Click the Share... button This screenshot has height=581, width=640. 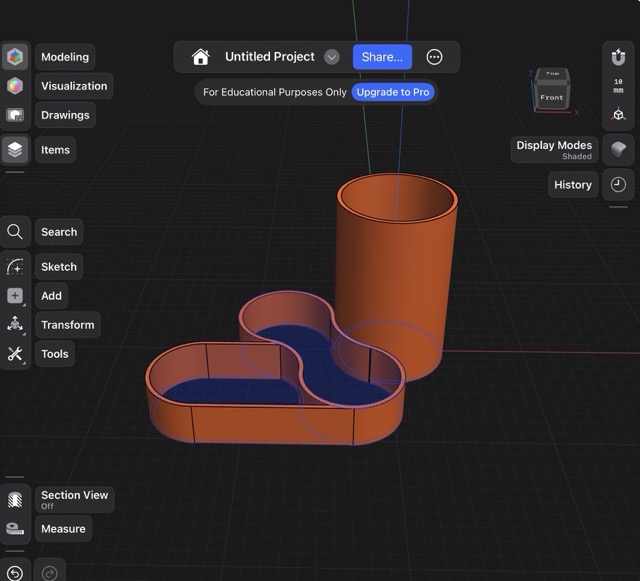[382, 57]
